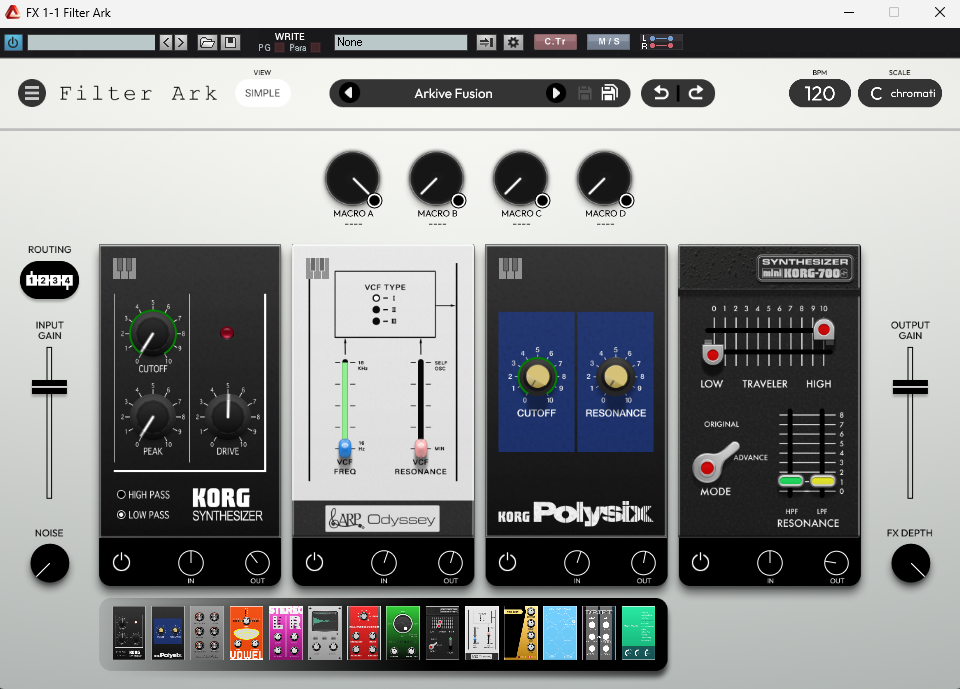Click the M/S mode button
This screenshot has width=960, height=689.
point(608,42)
